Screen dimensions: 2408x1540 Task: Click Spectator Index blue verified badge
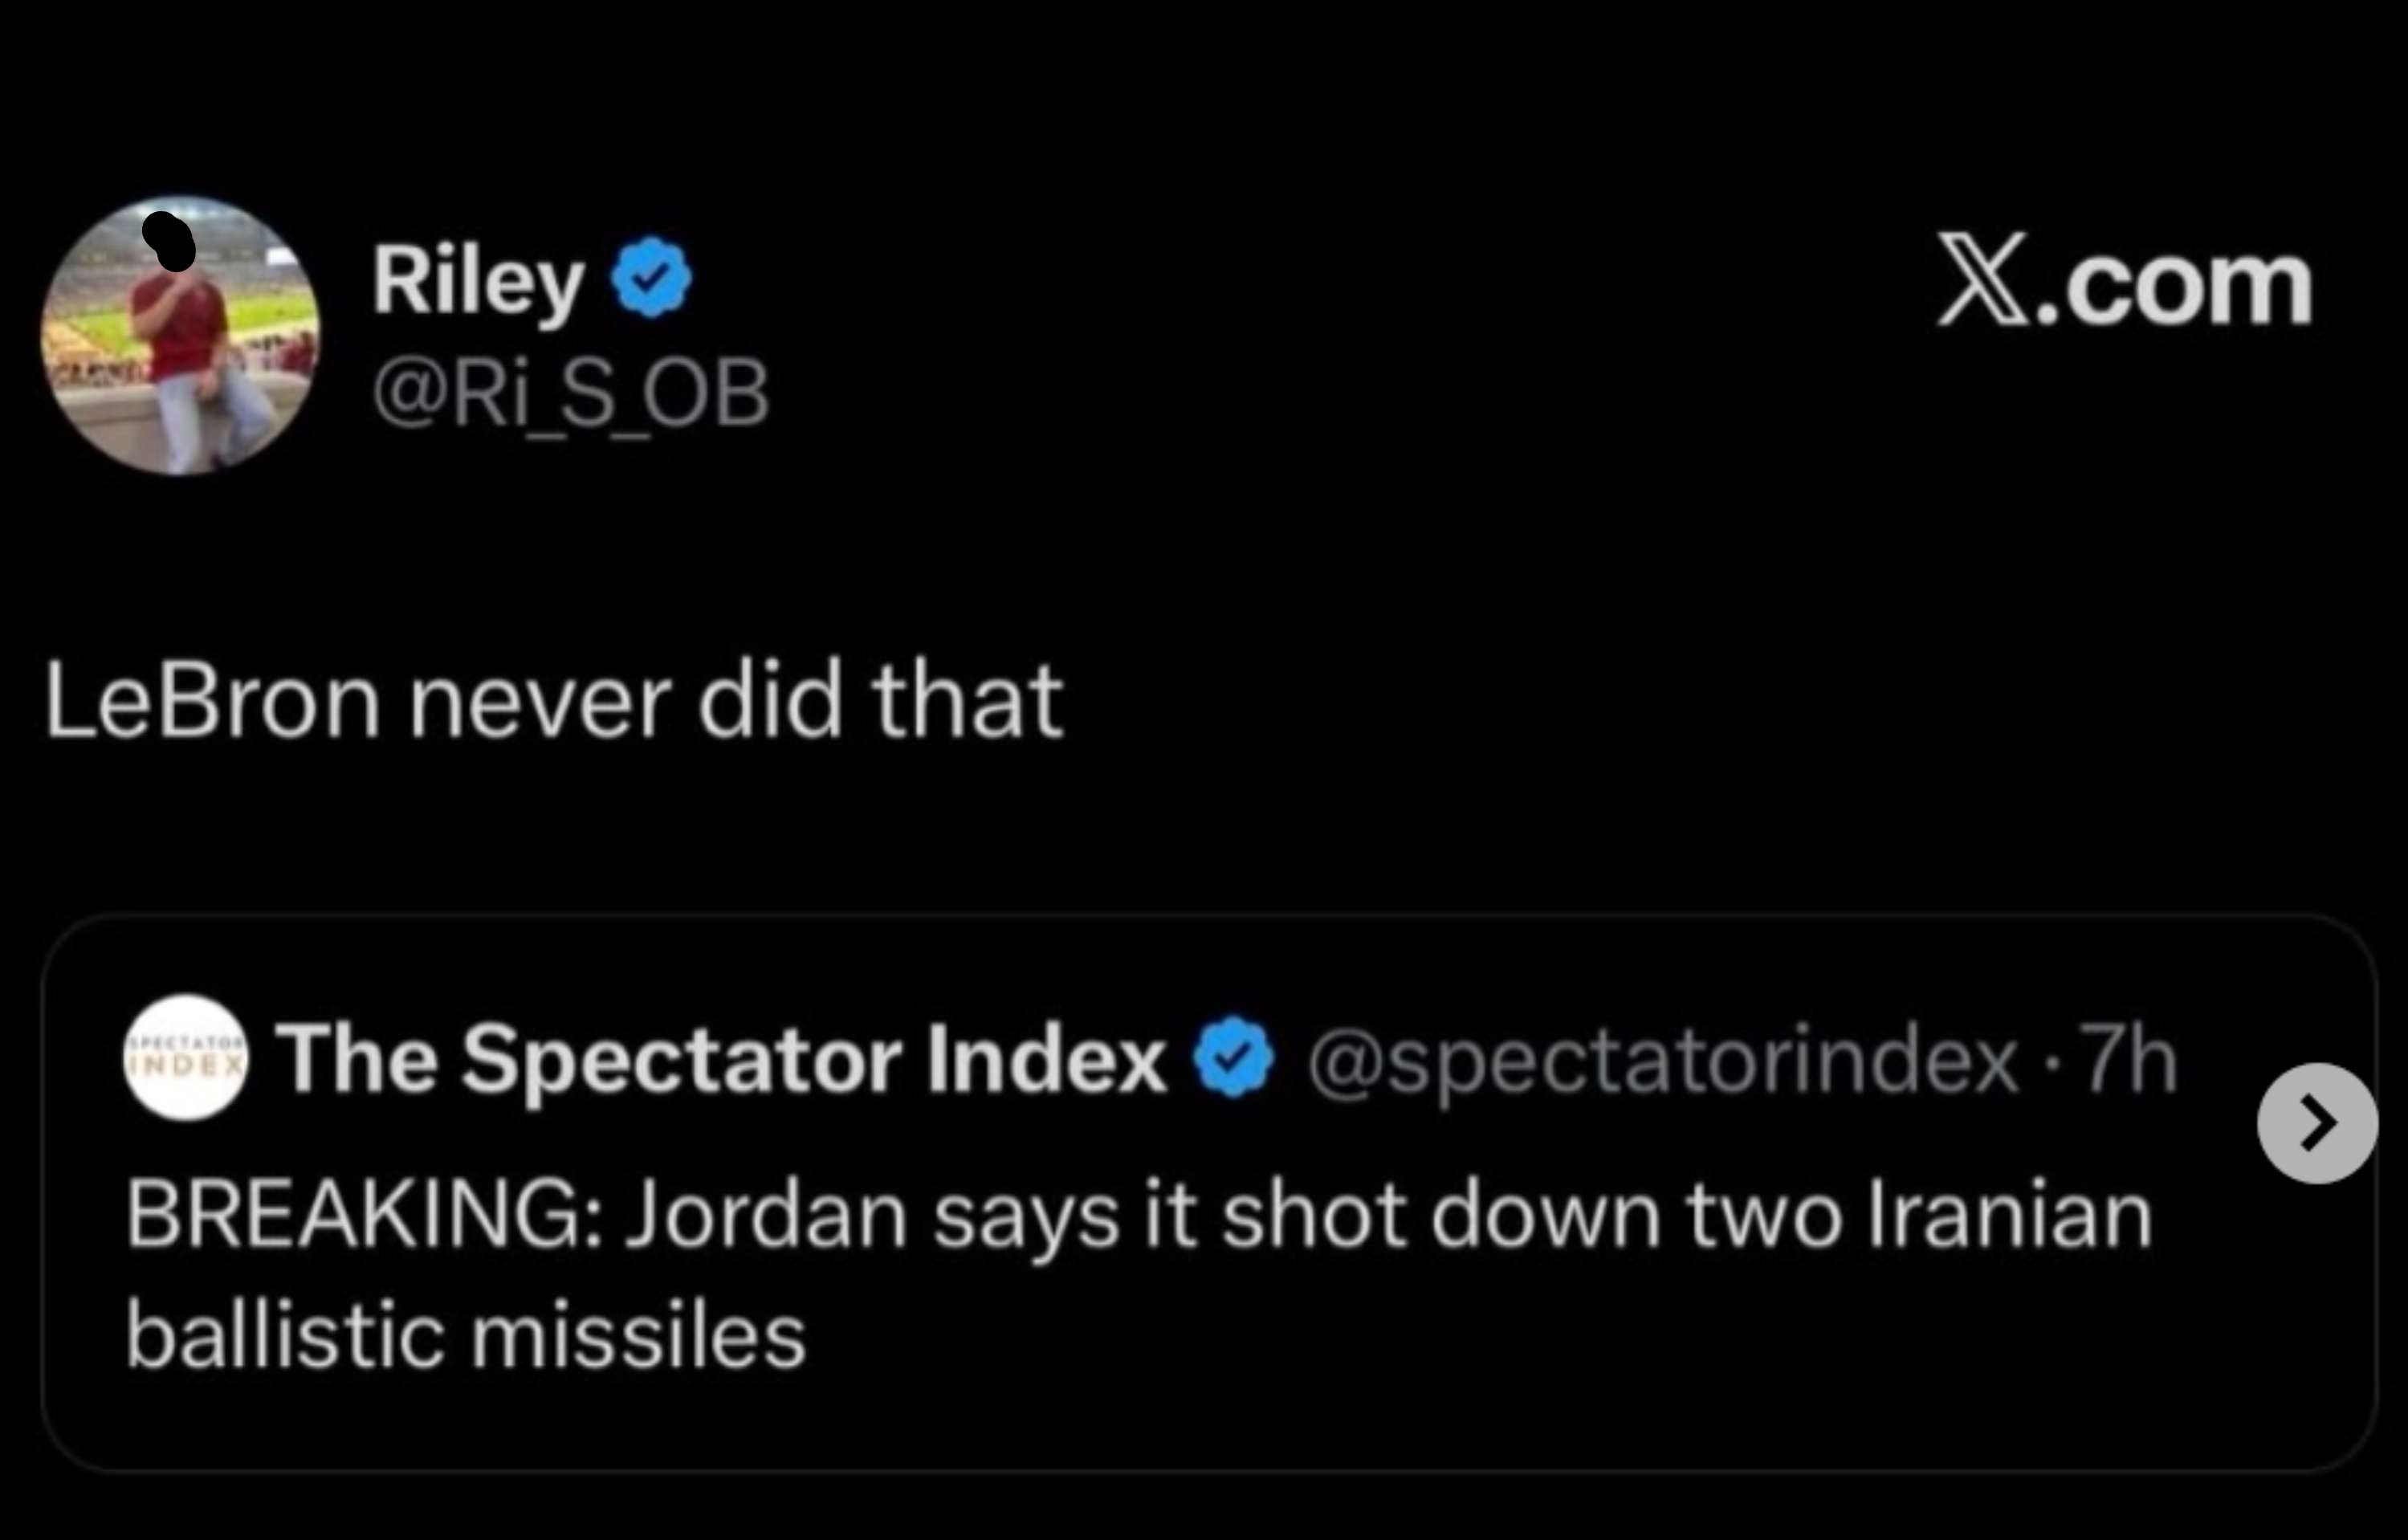tap(1235, 1057)
